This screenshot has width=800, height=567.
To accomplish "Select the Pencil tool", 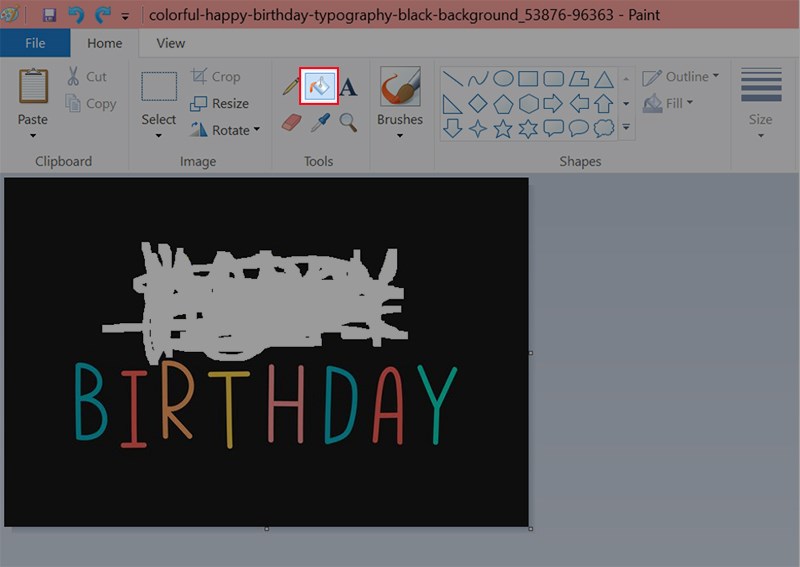I will (x=291, y=87).
